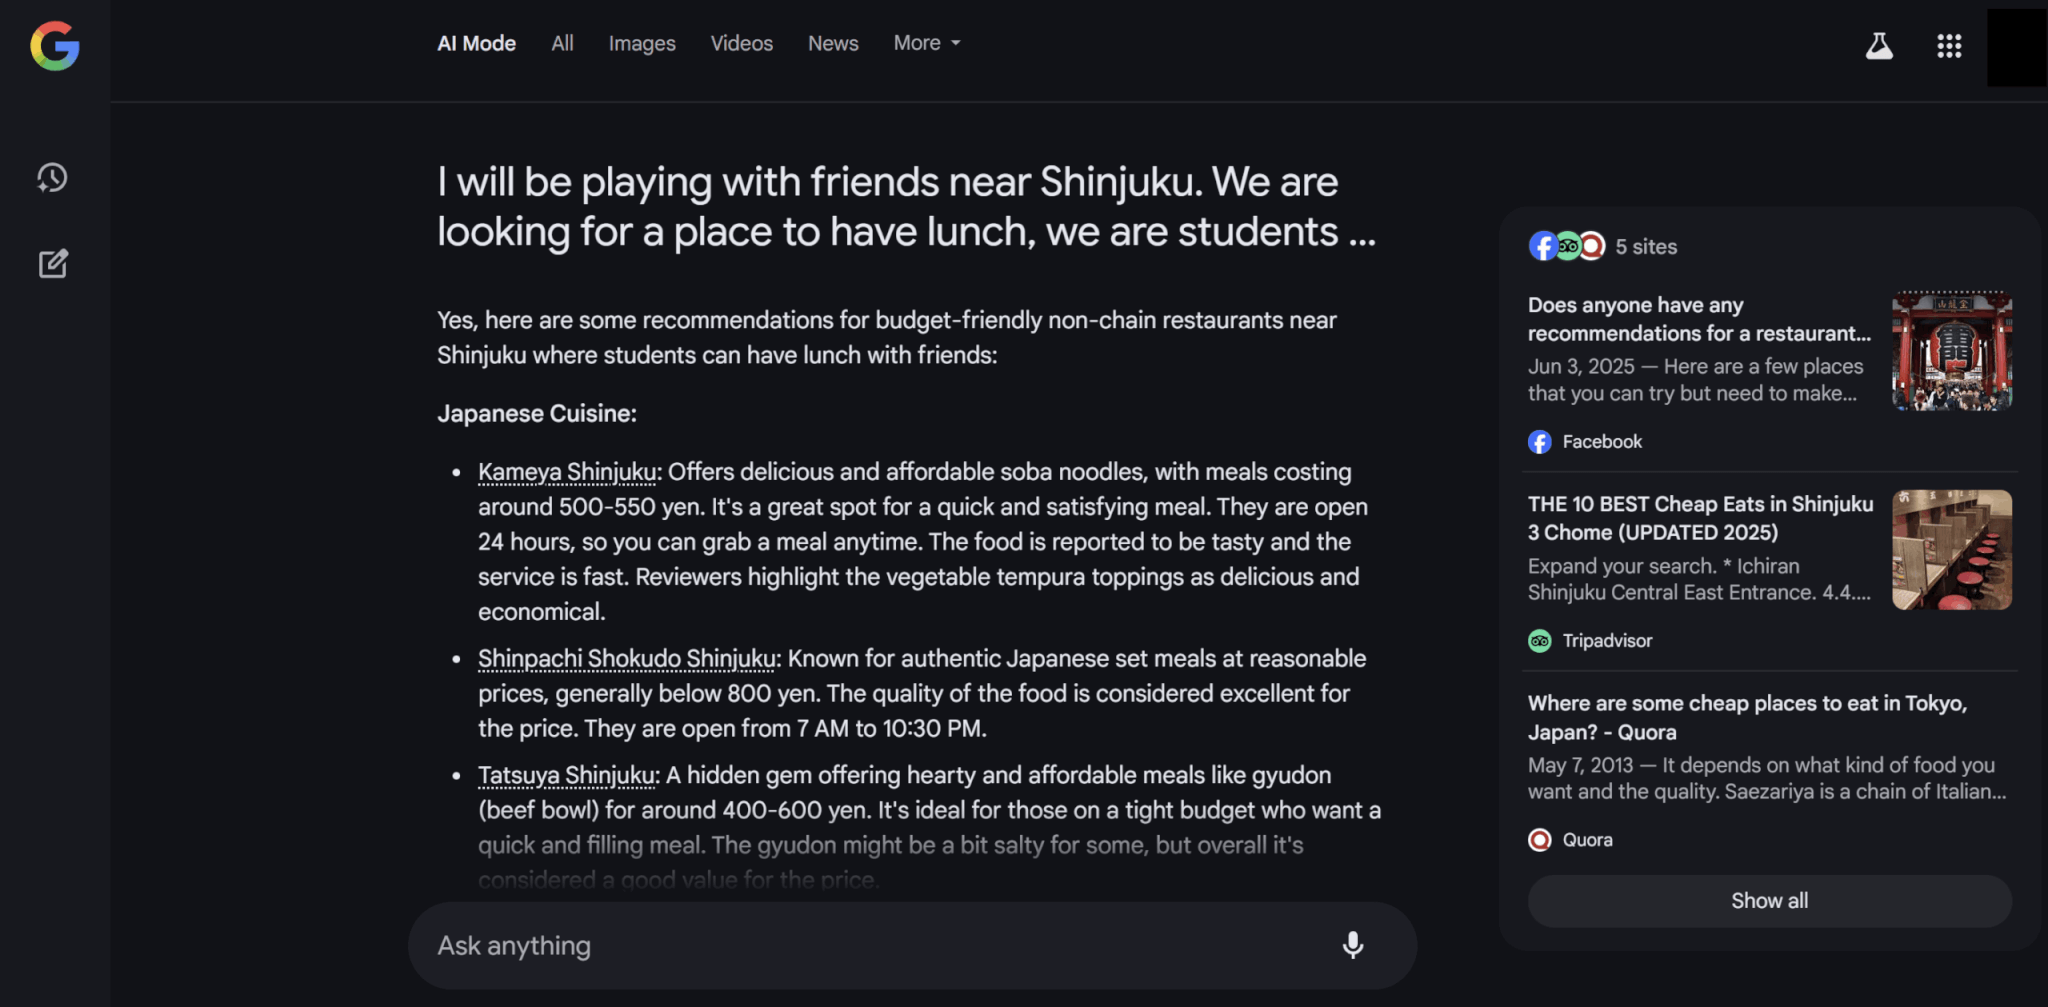Start a new search with compose icon
2048x1007 pixels.
pyautogui.click(x=53, y=264)
